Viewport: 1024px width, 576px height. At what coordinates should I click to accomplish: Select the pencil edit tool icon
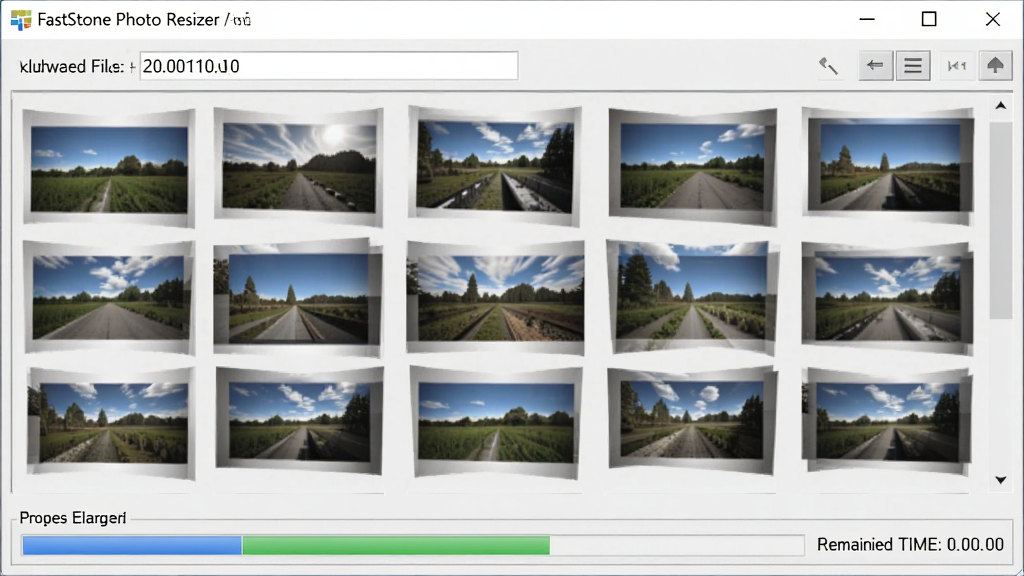click(828, 65)
